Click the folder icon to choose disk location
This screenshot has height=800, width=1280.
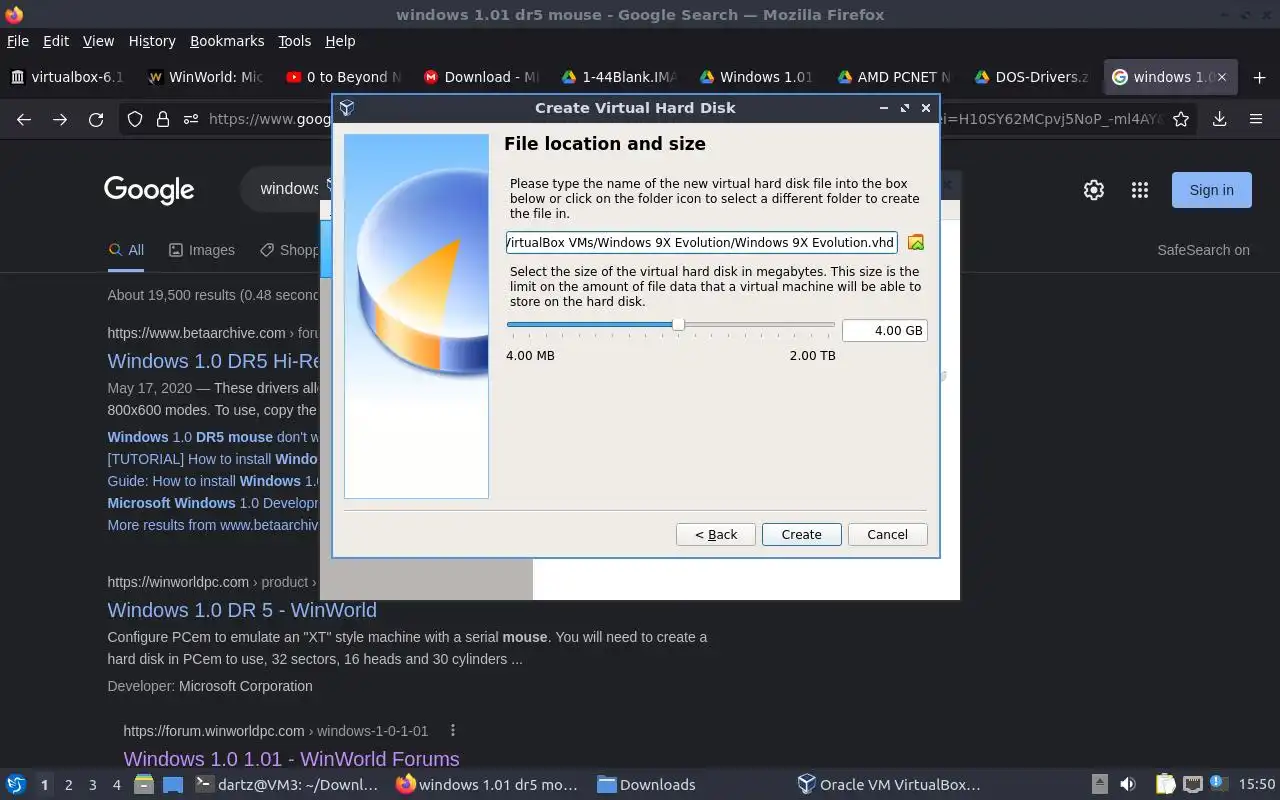tap(915, 243)
